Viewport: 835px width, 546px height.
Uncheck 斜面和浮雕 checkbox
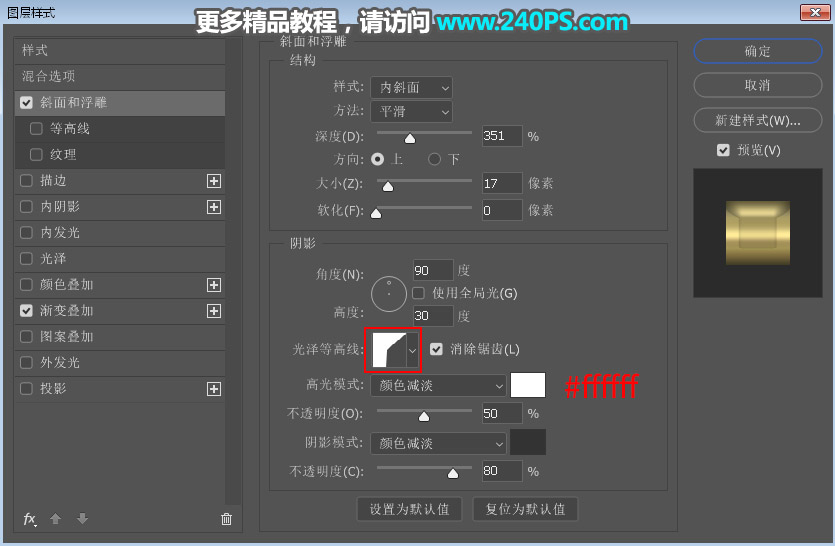pos(26,102)
